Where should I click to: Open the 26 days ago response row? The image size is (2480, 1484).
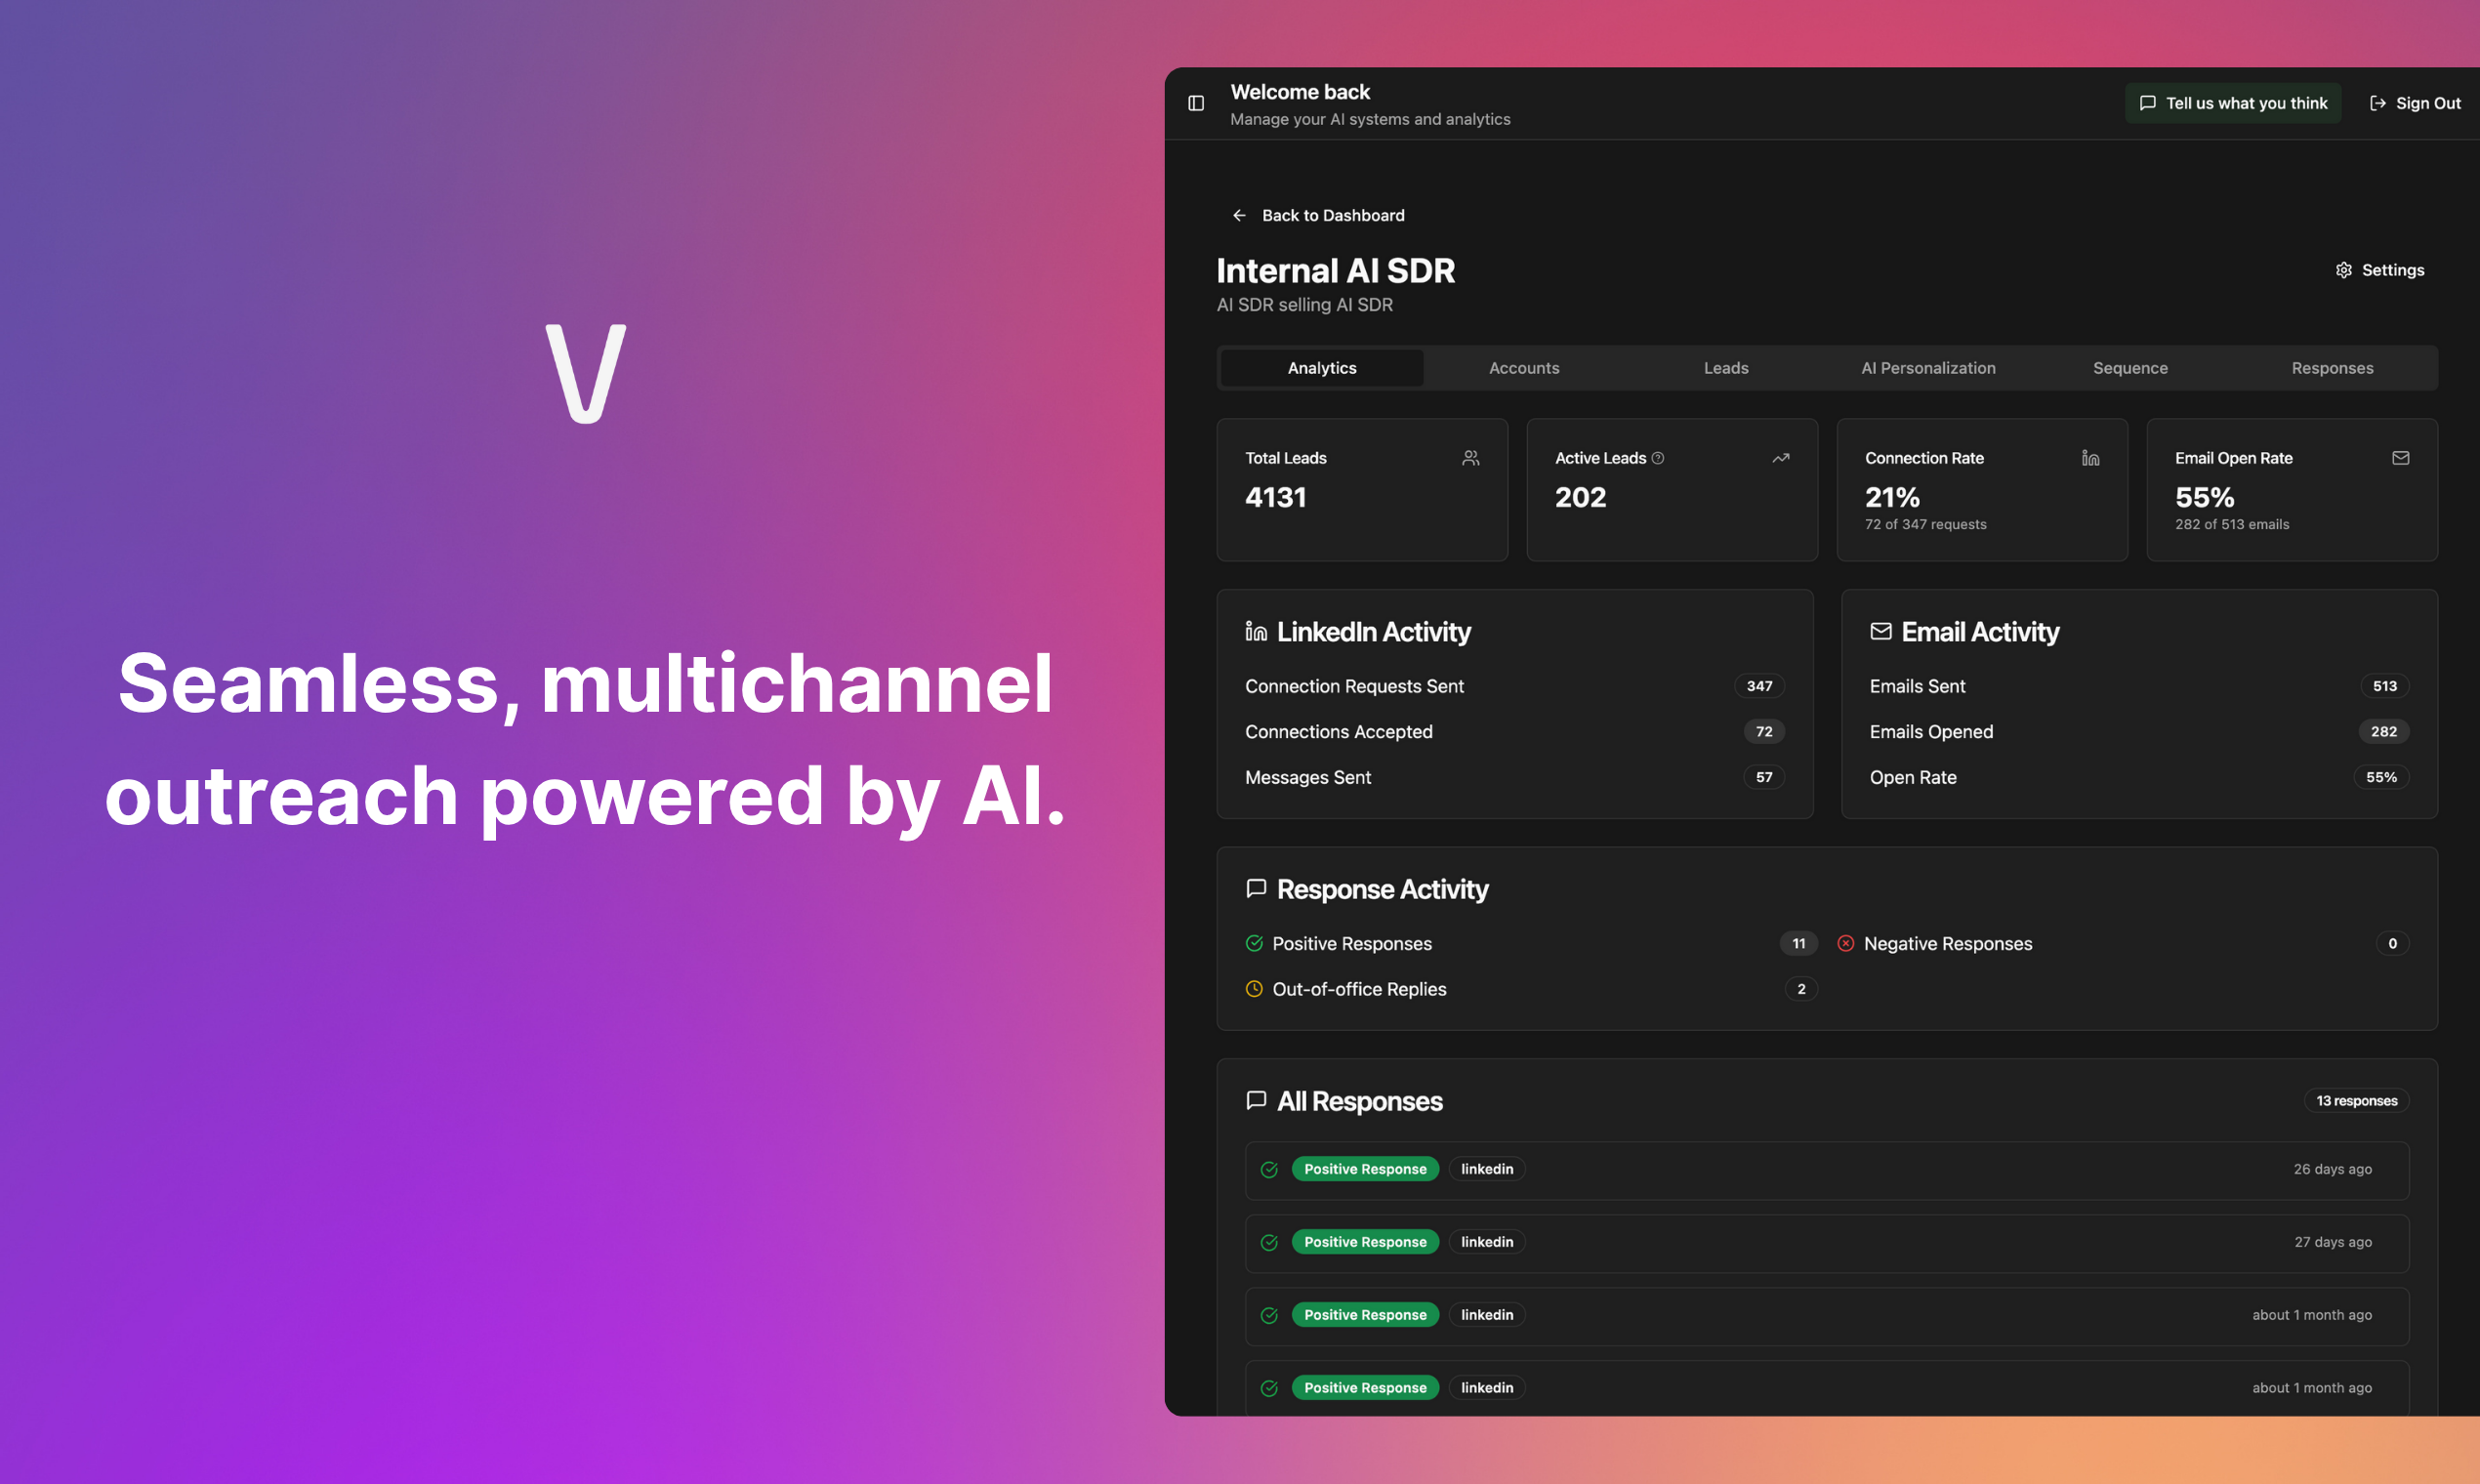coord(1826,1170)
